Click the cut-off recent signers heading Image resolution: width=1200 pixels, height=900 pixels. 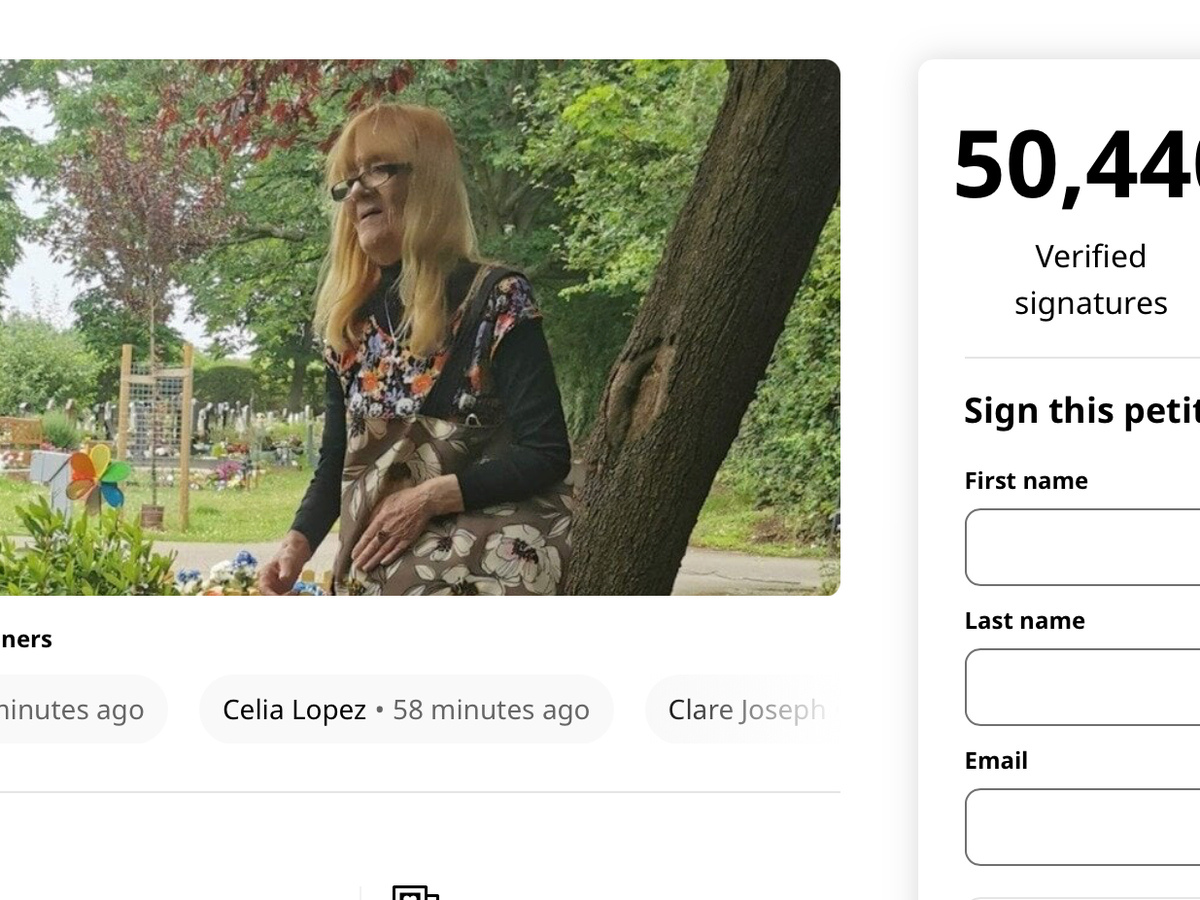[x=26, y=639]
